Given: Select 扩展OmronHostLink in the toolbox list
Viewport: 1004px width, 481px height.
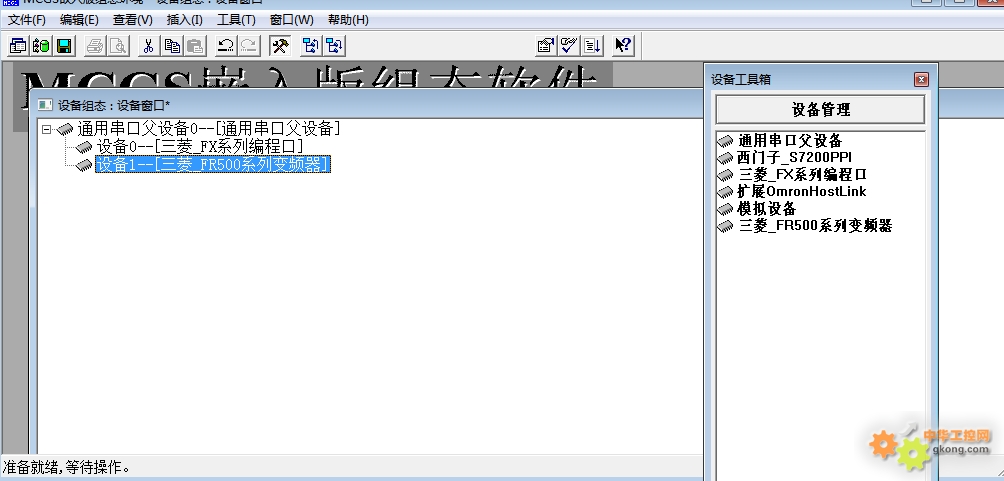Looking at the screenshot, I should coord(802,191).
